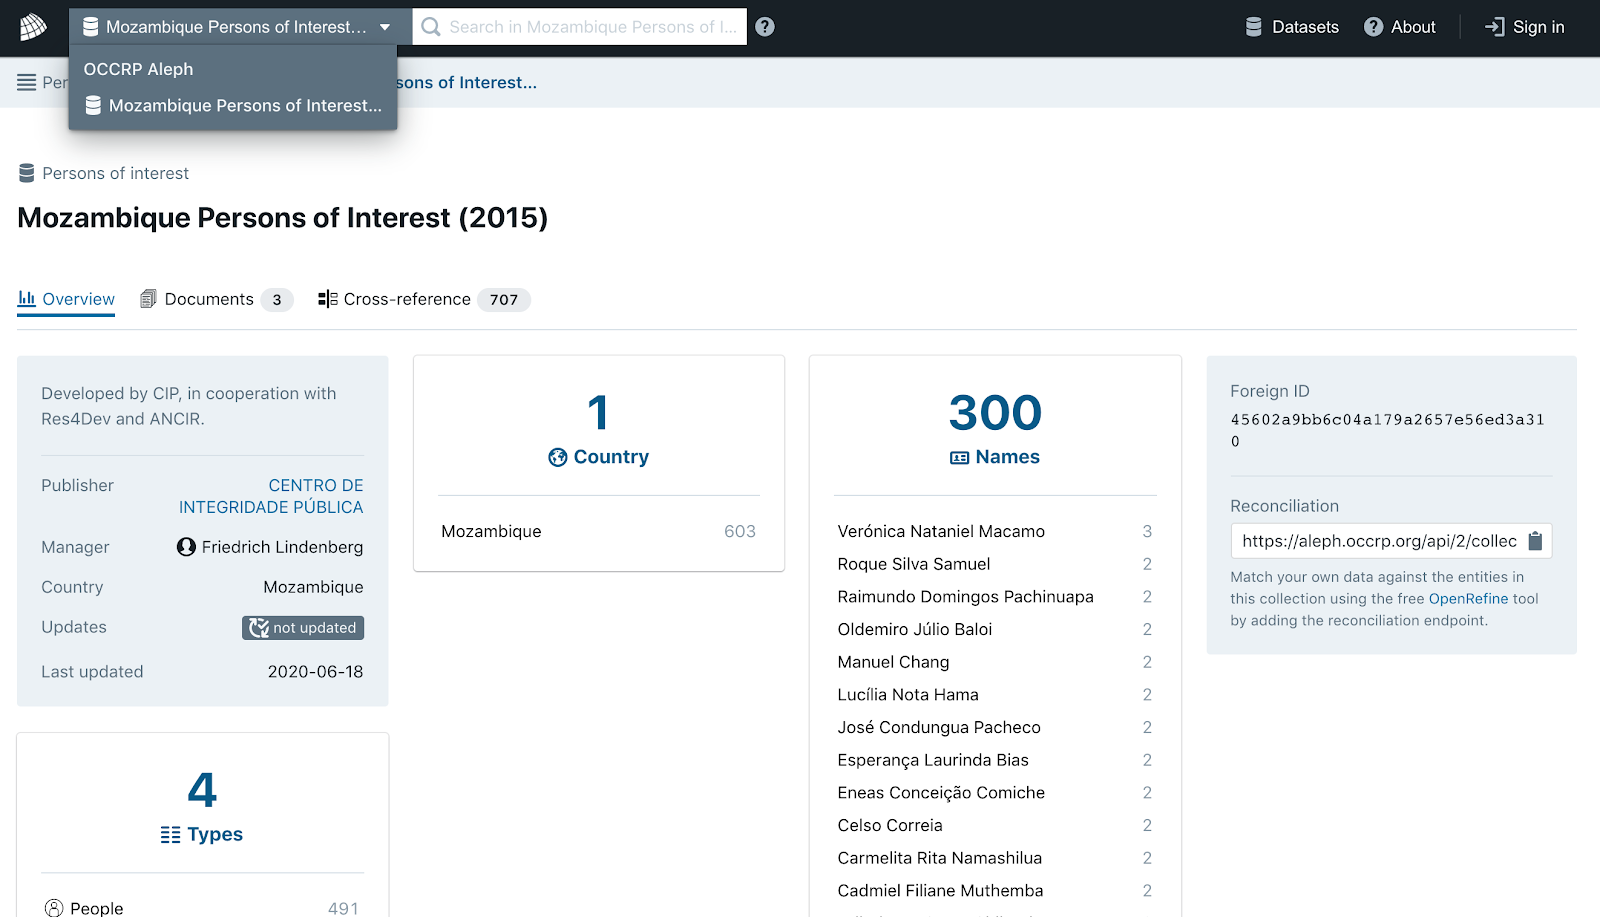The height and width of the screenshot is (917, 1600).
Task: Select OCCRP Aleph from the dropdown menu
Action: point(139,69)
